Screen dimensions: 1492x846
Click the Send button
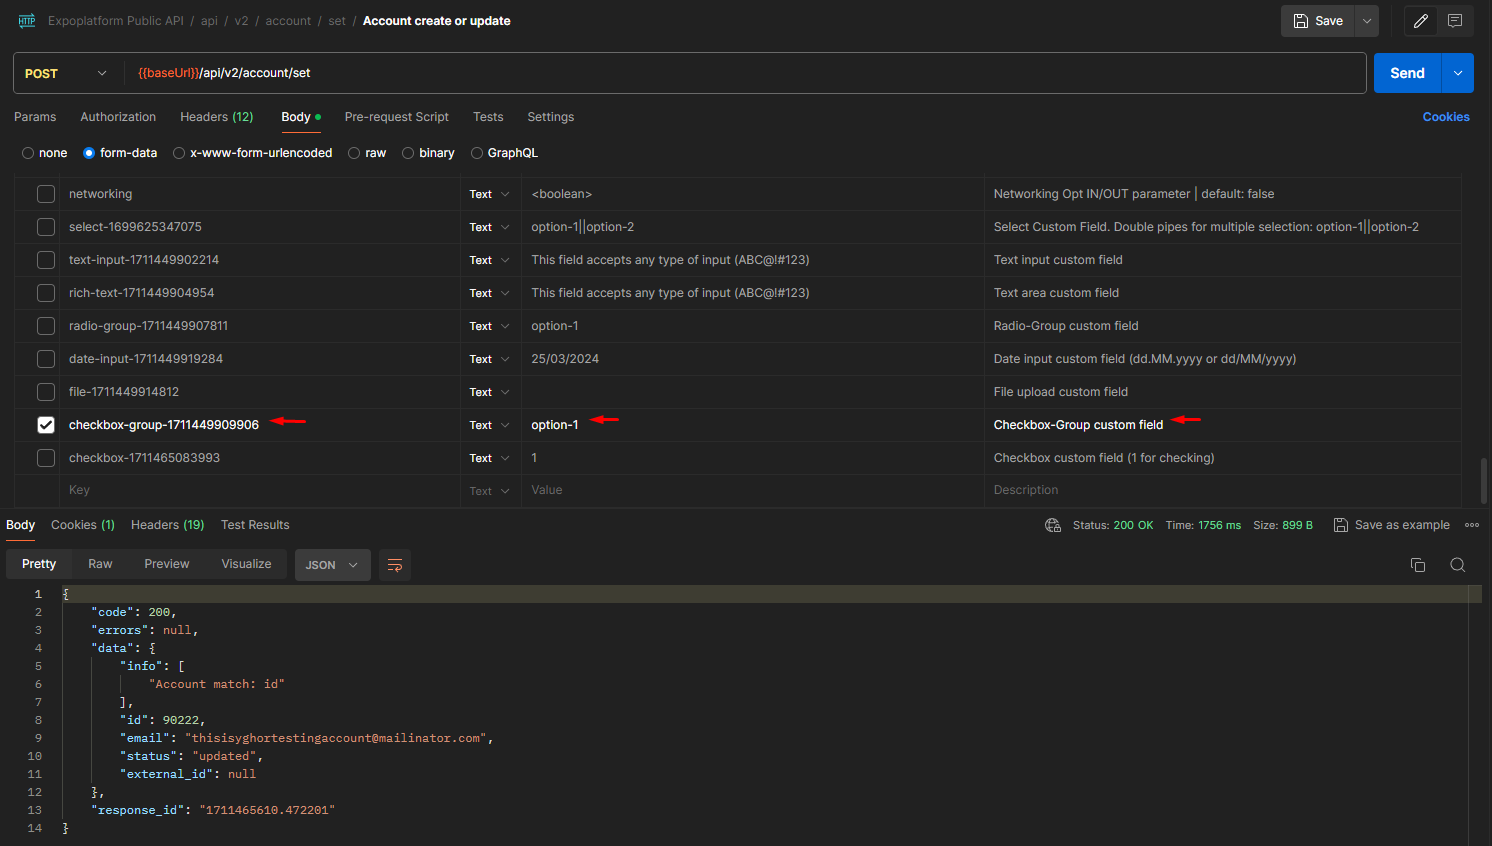pos(1406,73)
